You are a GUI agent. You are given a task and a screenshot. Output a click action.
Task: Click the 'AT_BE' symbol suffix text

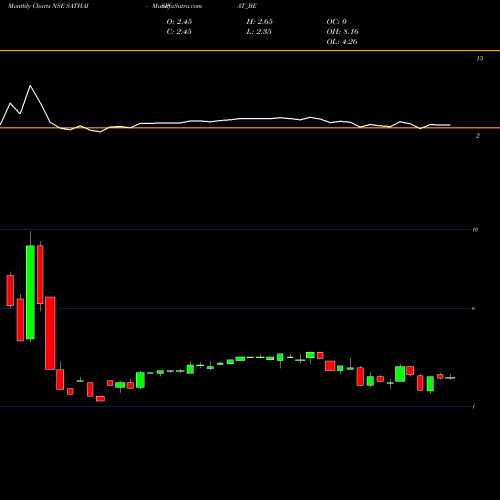tap(247, 6)
